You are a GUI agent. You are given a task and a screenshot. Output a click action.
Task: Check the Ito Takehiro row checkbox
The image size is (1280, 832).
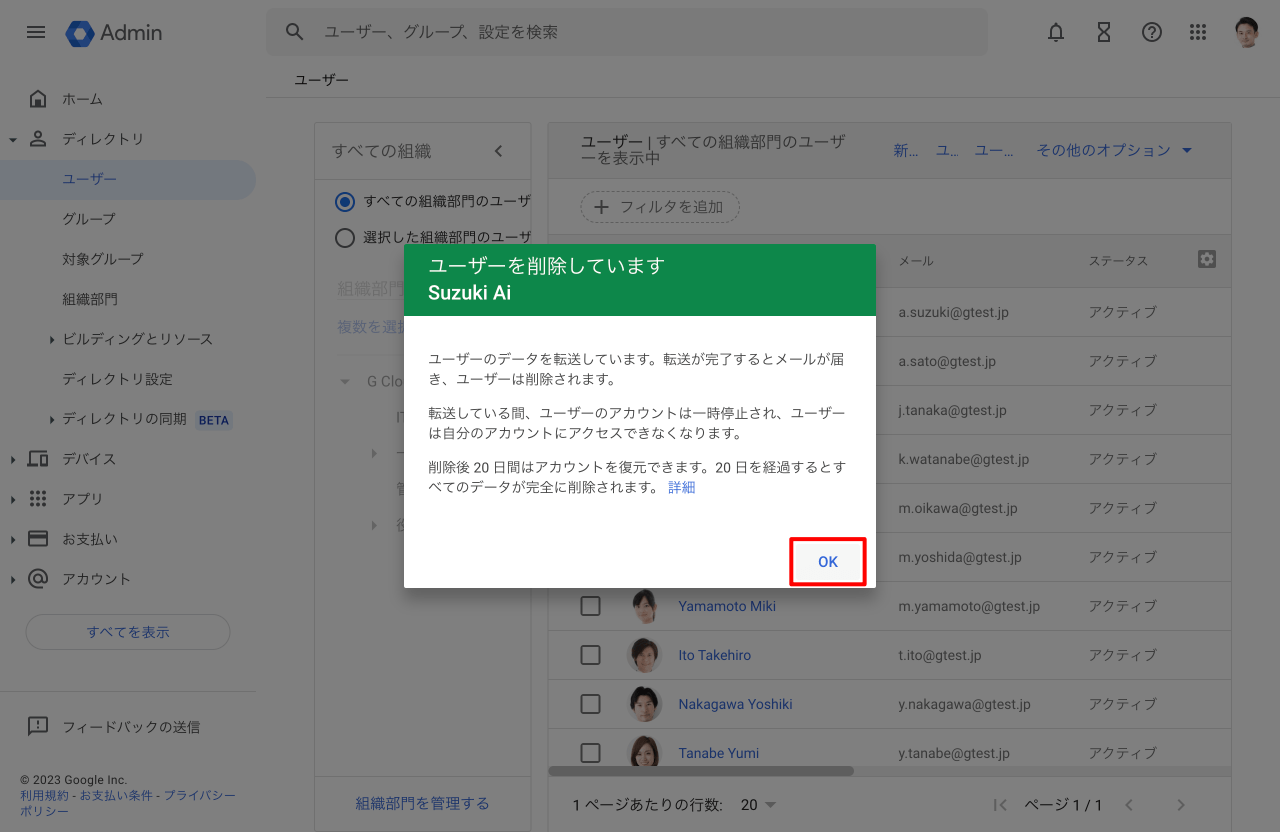[x=591, y=655]
